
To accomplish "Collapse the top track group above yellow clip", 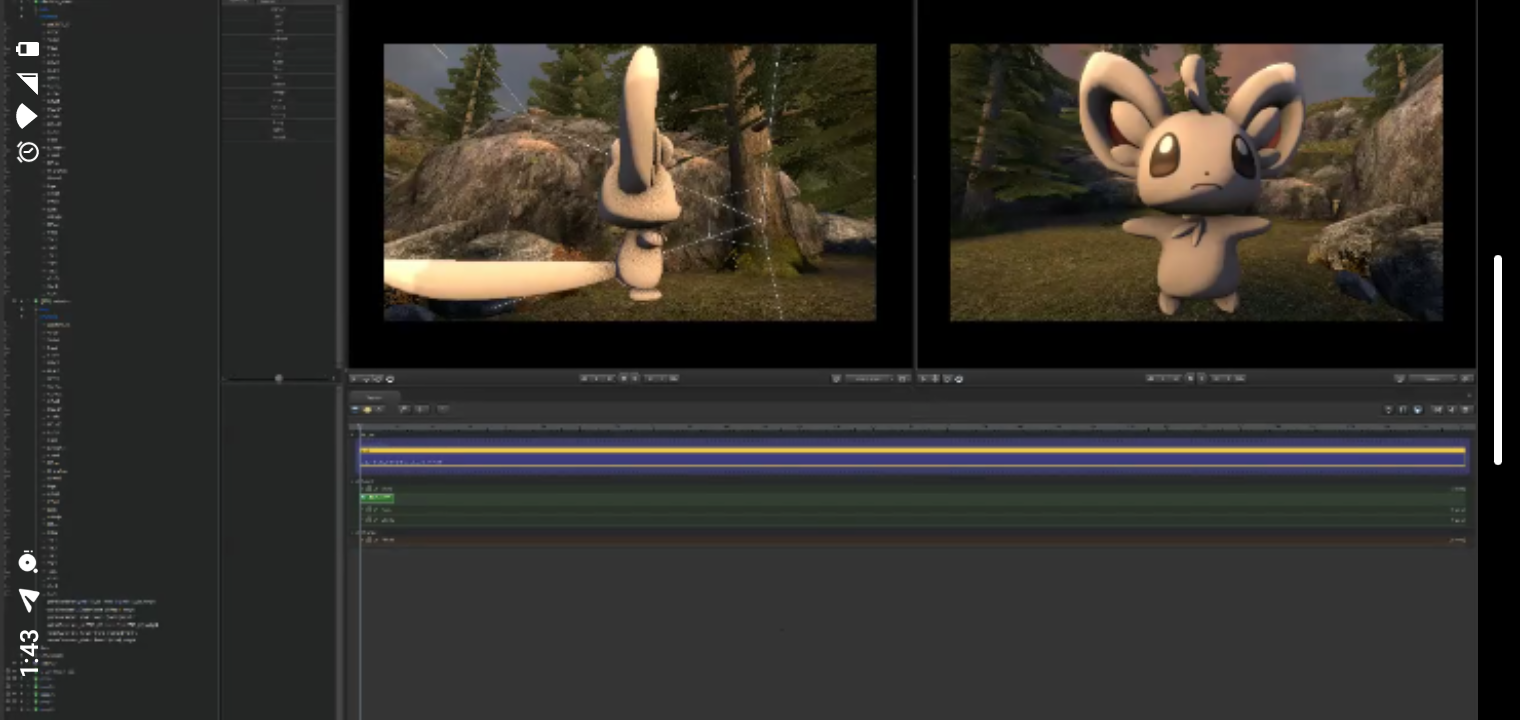I will pos(353,434).
